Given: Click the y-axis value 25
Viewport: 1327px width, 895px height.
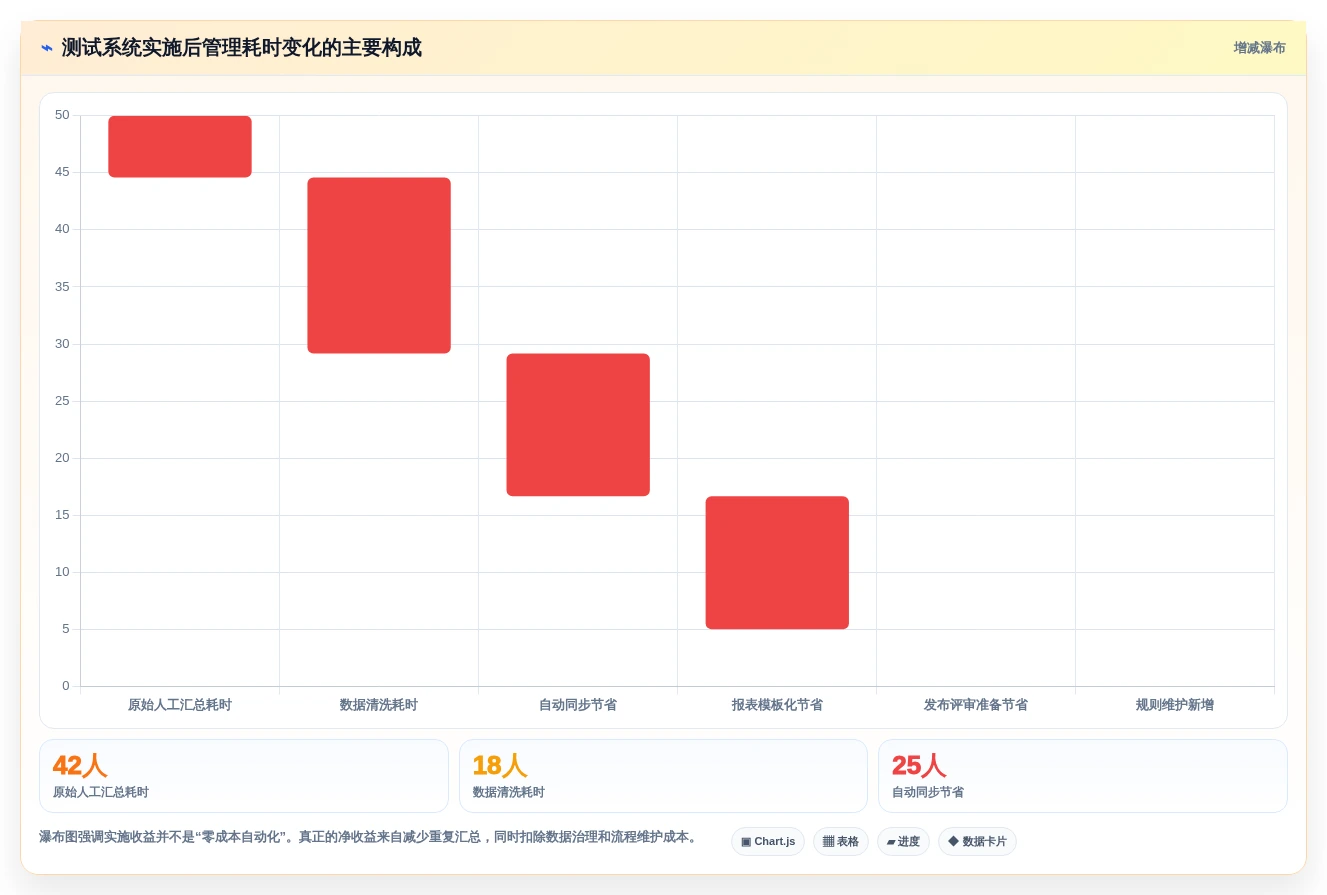Looking at the screenshot, I should pos(62,401).
